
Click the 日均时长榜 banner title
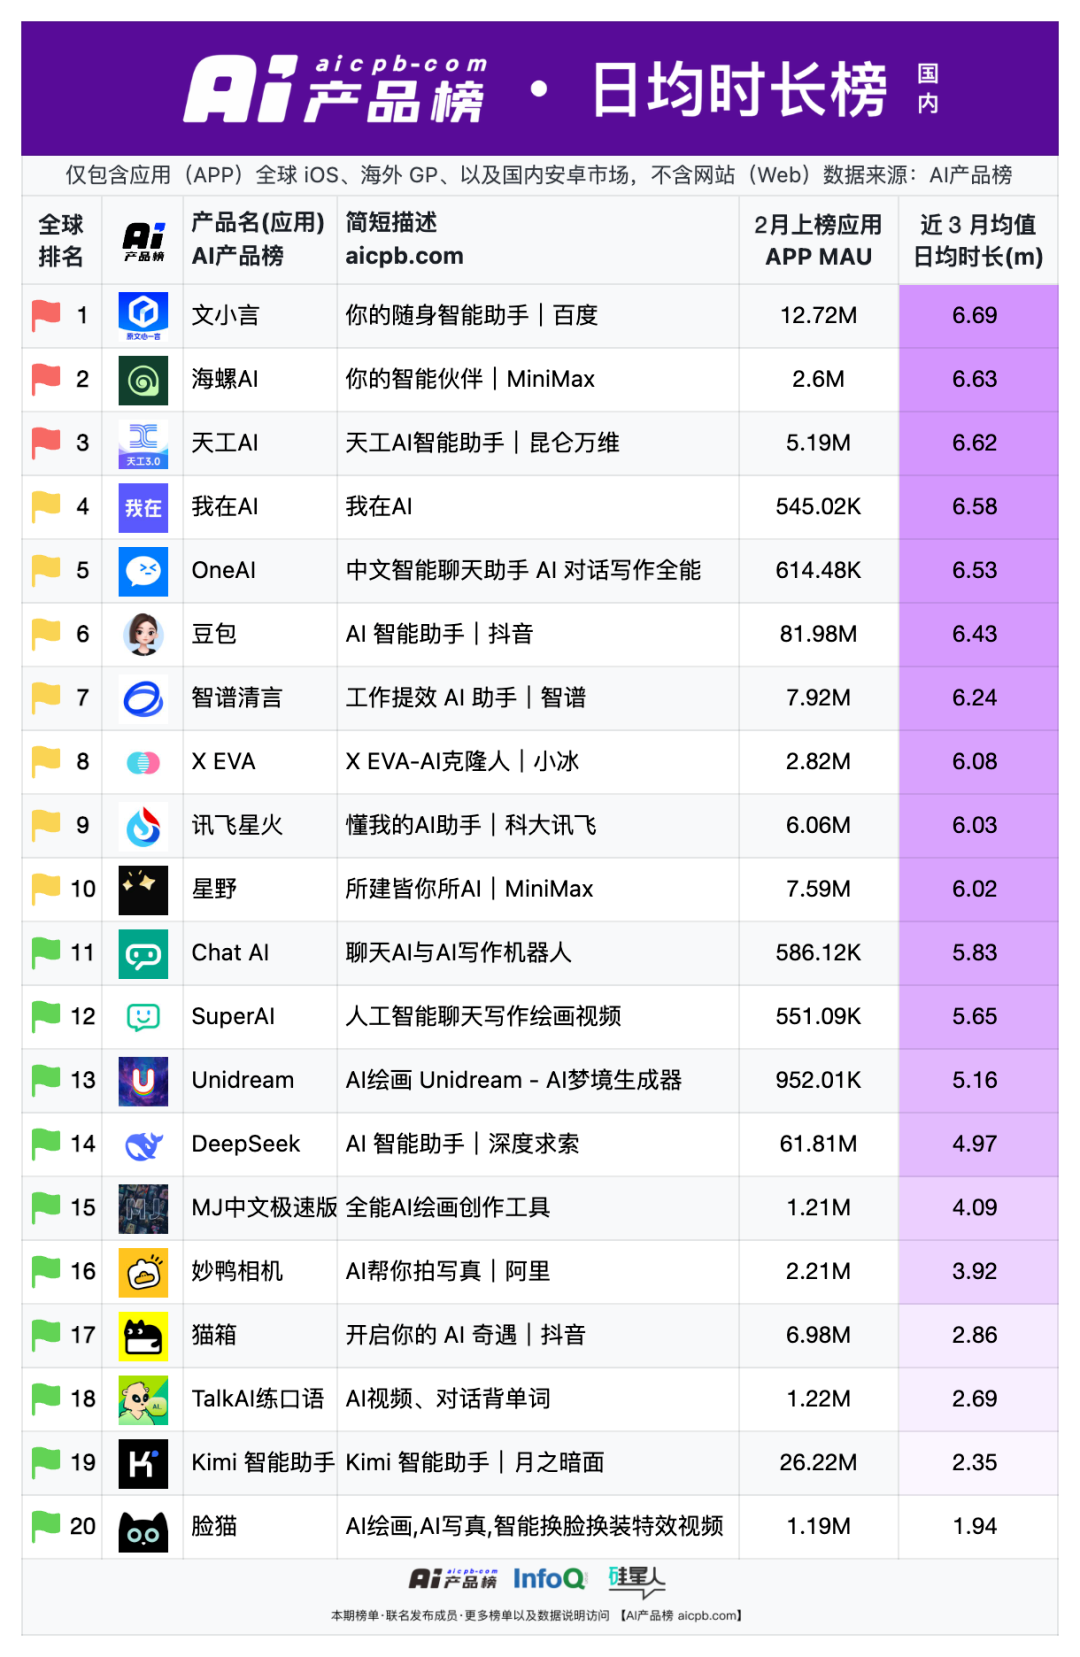[739, 90]
